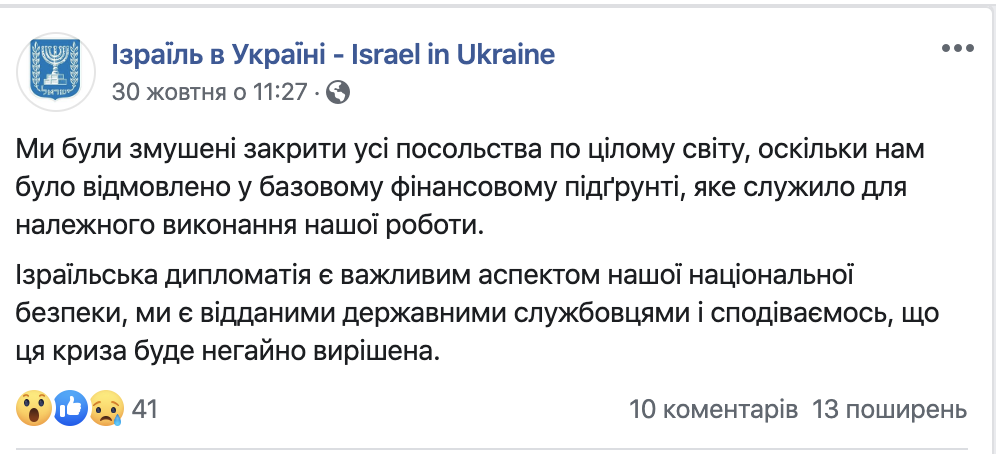Click the wow face reaction emoji
Image resolution: width=996 pixels, height=454 pixels.
[x=34, y=409]
